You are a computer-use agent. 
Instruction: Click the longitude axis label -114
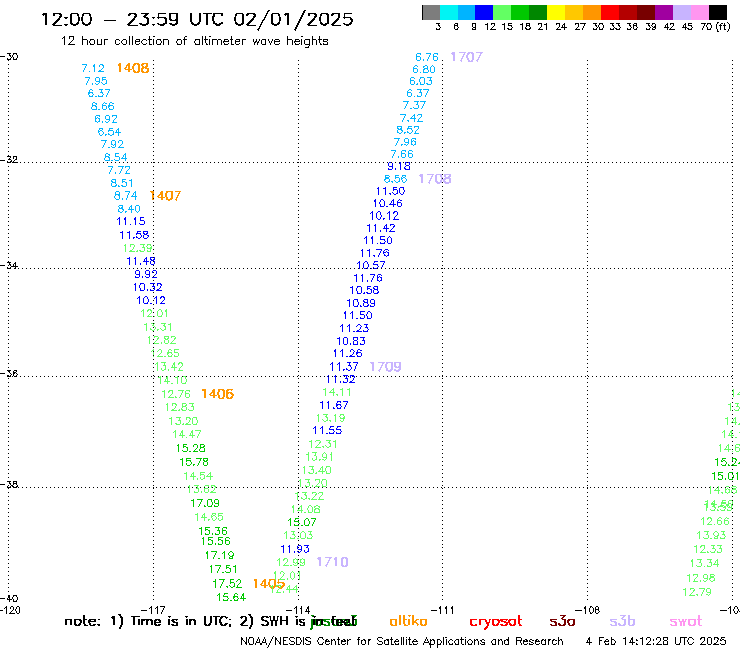click(298, 610)
